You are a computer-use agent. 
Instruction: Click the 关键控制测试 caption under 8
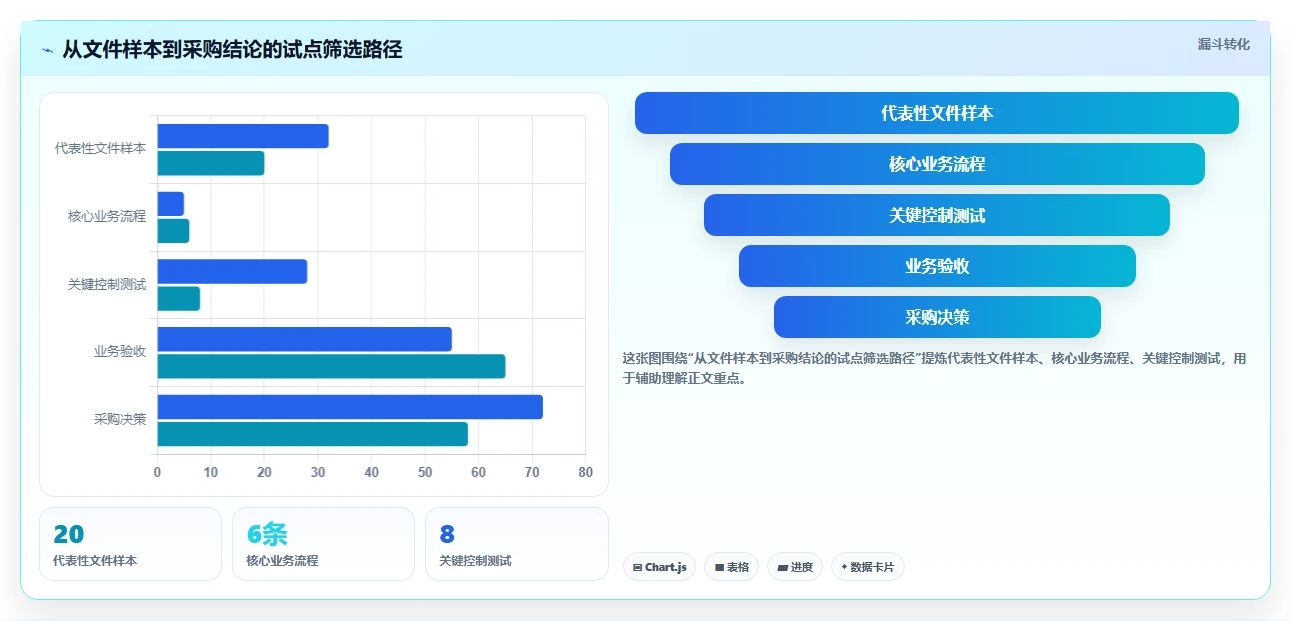coord(475,561)
